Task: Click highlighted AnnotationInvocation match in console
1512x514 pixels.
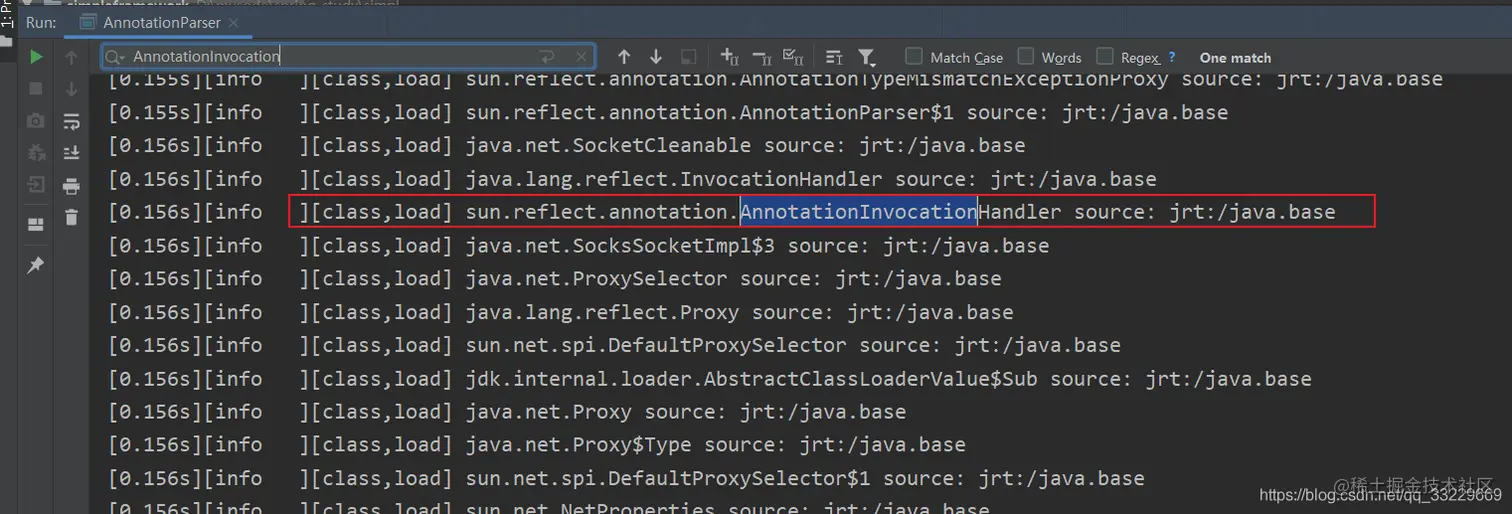Action: pos(858,212)
